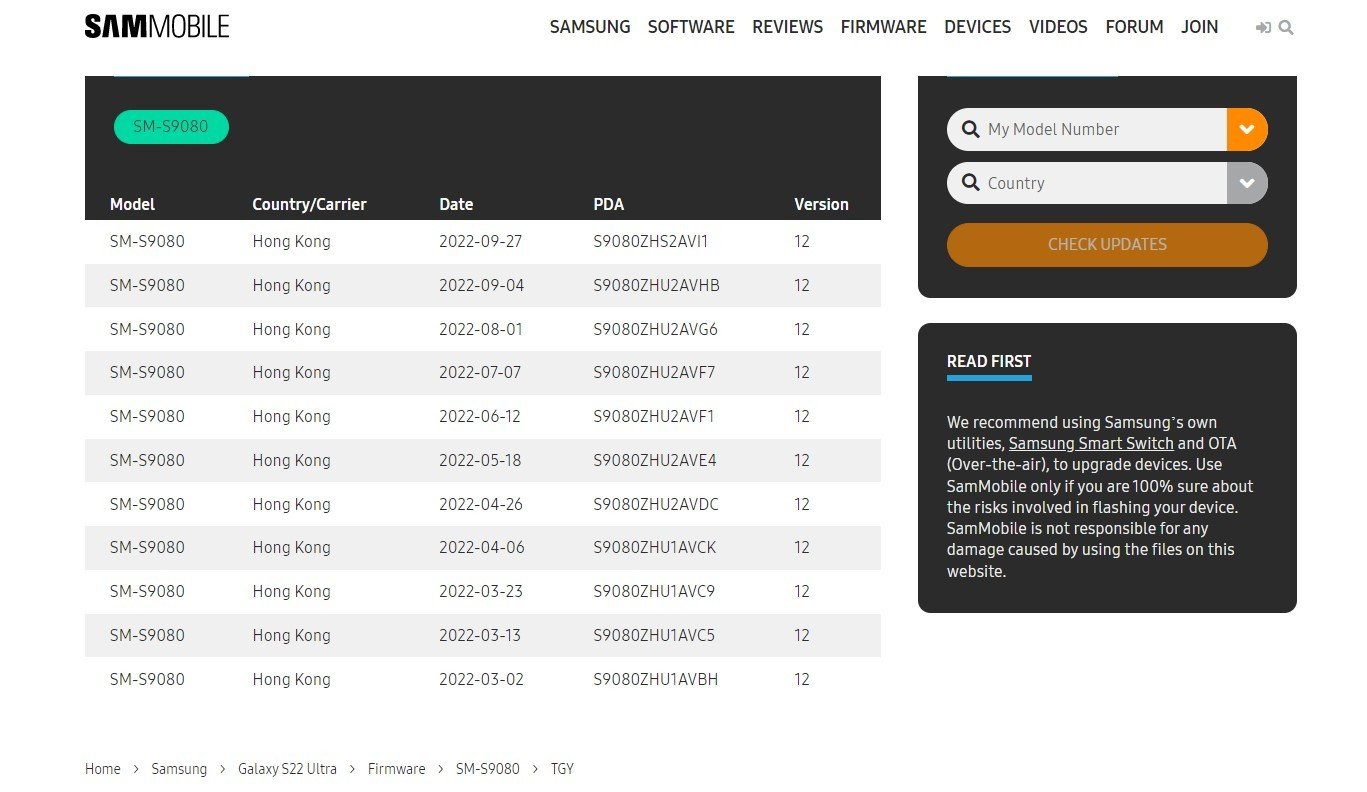Open the VIDEOS menu item
Image resolution: width=1367 pixels, height=792 pixels.
[1058, 27]
